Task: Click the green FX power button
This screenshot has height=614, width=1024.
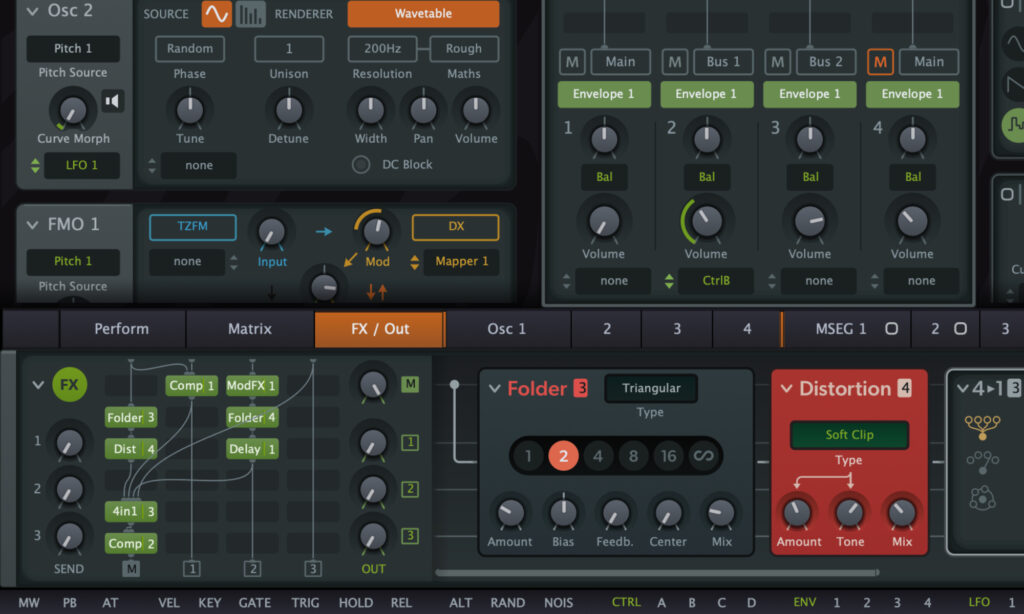Action: [x=69, y=384]
